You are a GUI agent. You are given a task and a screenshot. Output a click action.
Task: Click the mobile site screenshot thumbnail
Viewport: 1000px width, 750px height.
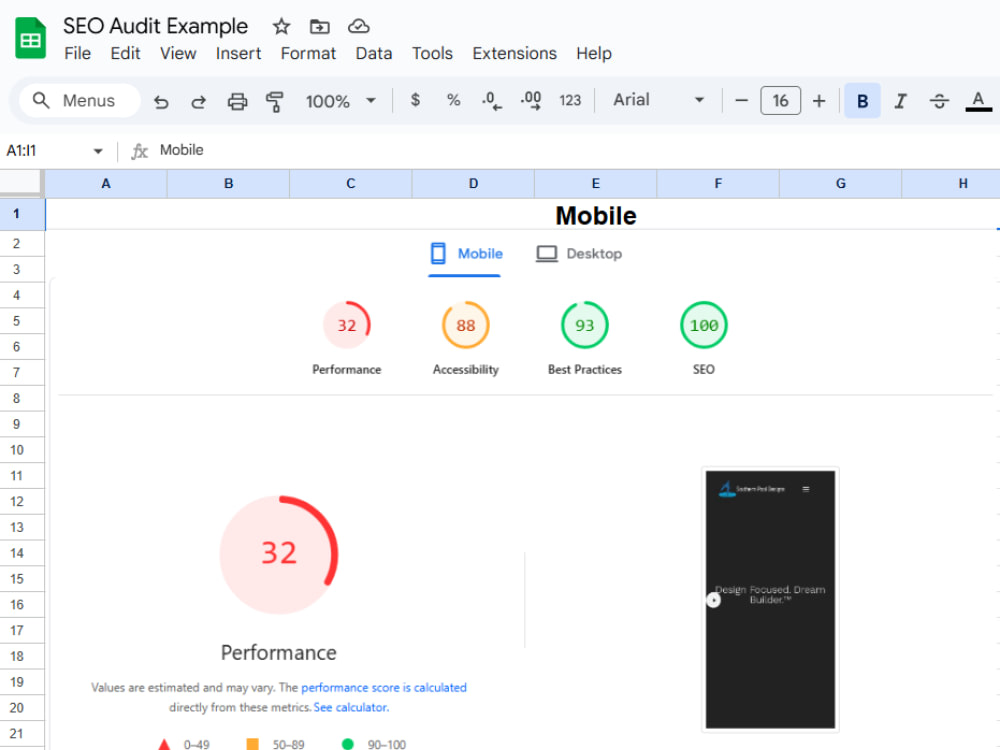click(770, 599)
